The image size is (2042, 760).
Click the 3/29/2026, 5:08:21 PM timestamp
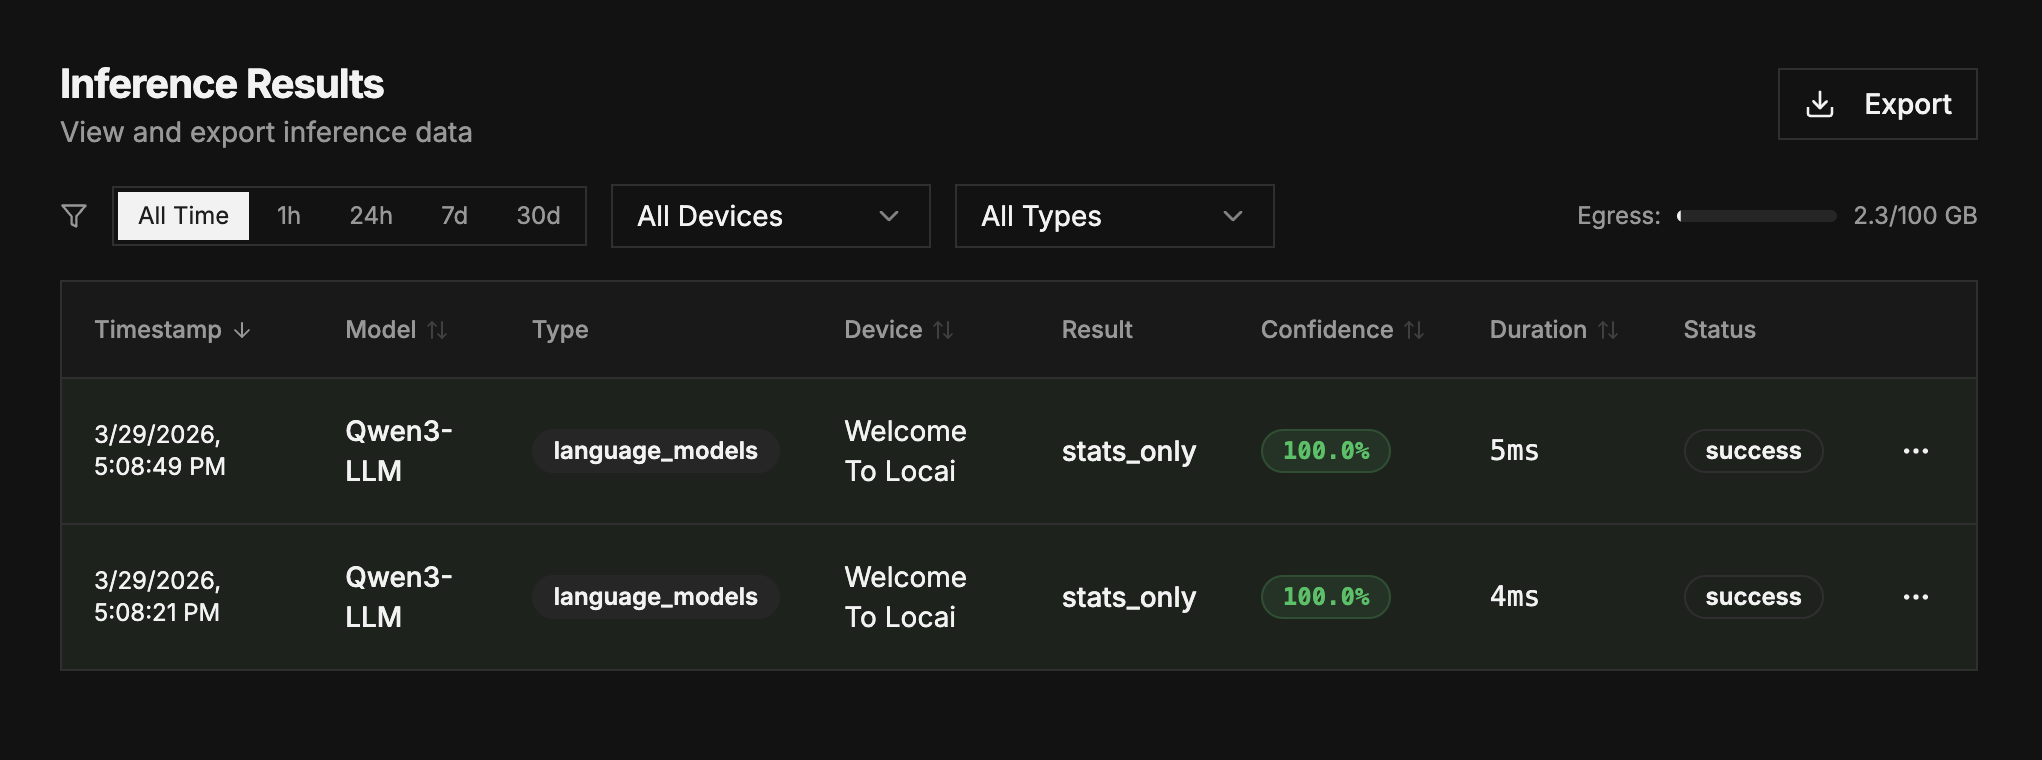pyautogui.click(x=157, y=597)
